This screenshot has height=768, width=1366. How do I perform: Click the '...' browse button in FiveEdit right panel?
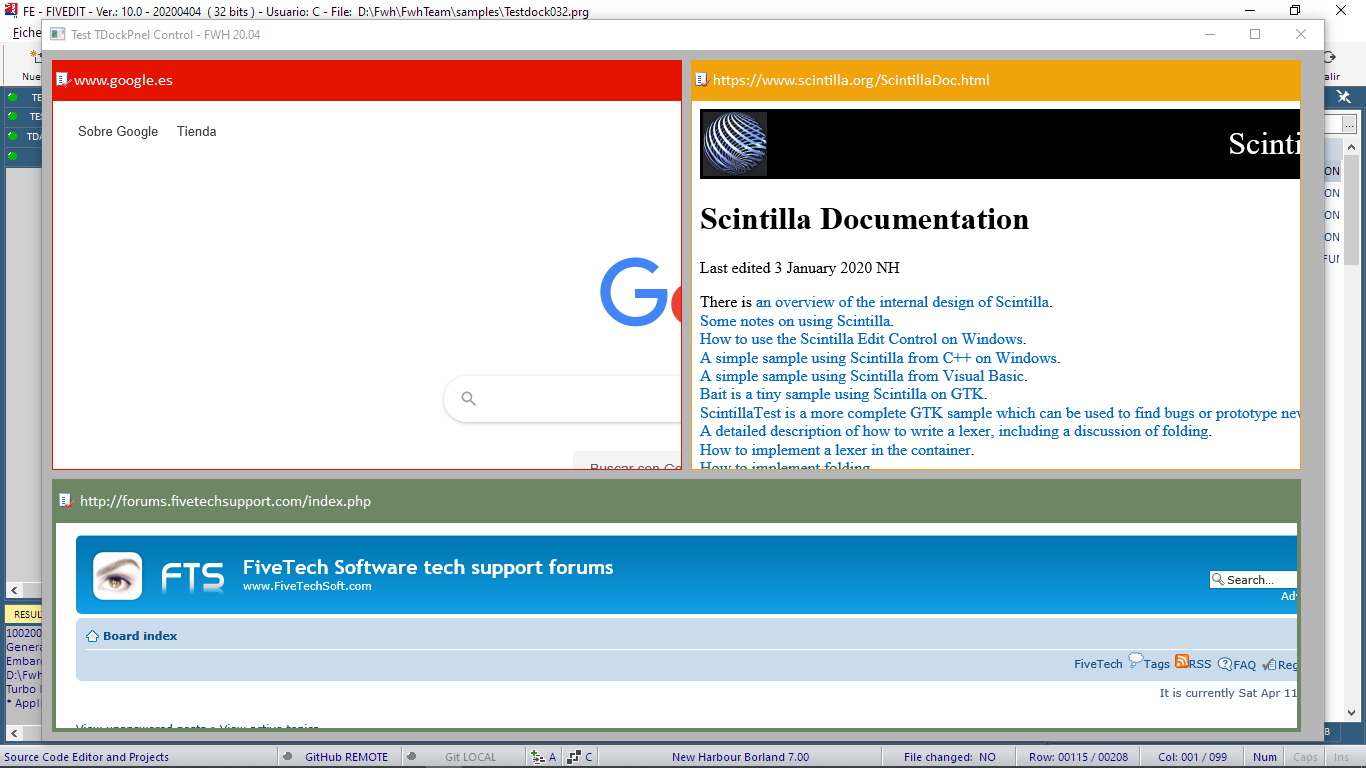point(1350,123)
